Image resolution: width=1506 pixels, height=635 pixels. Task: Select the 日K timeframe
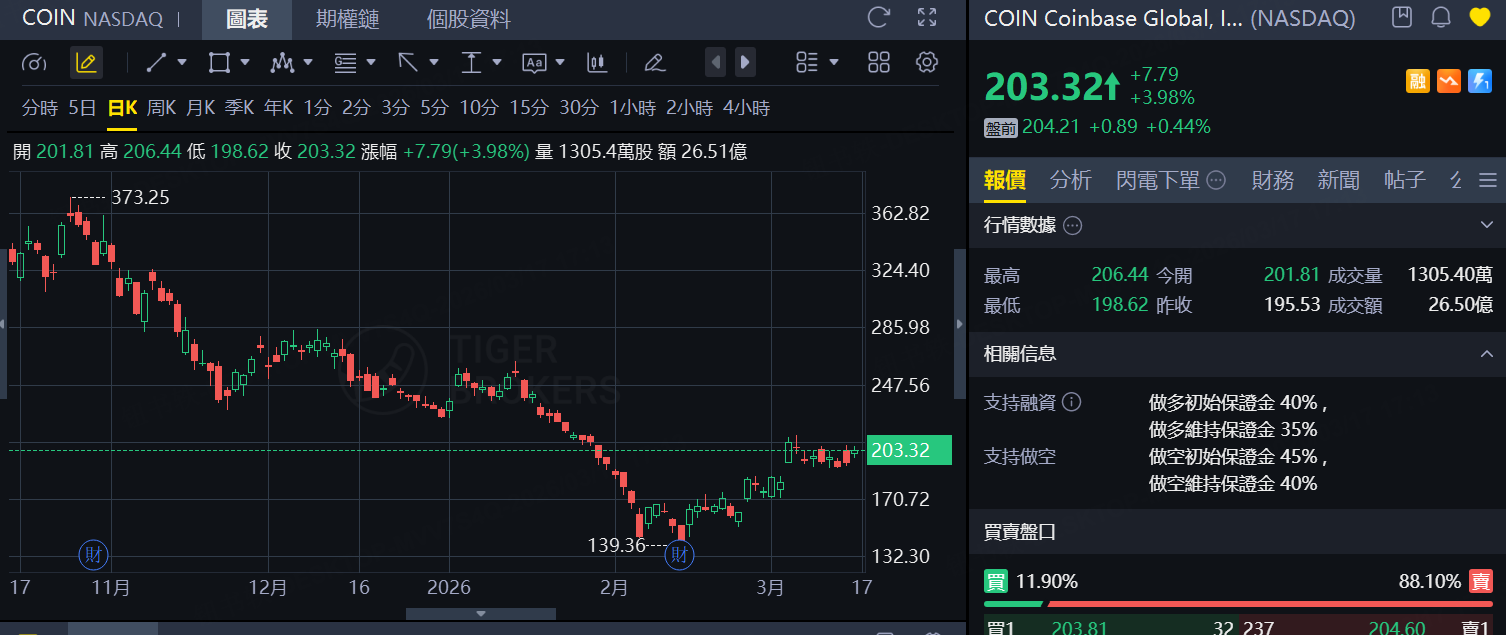[122, 108]
